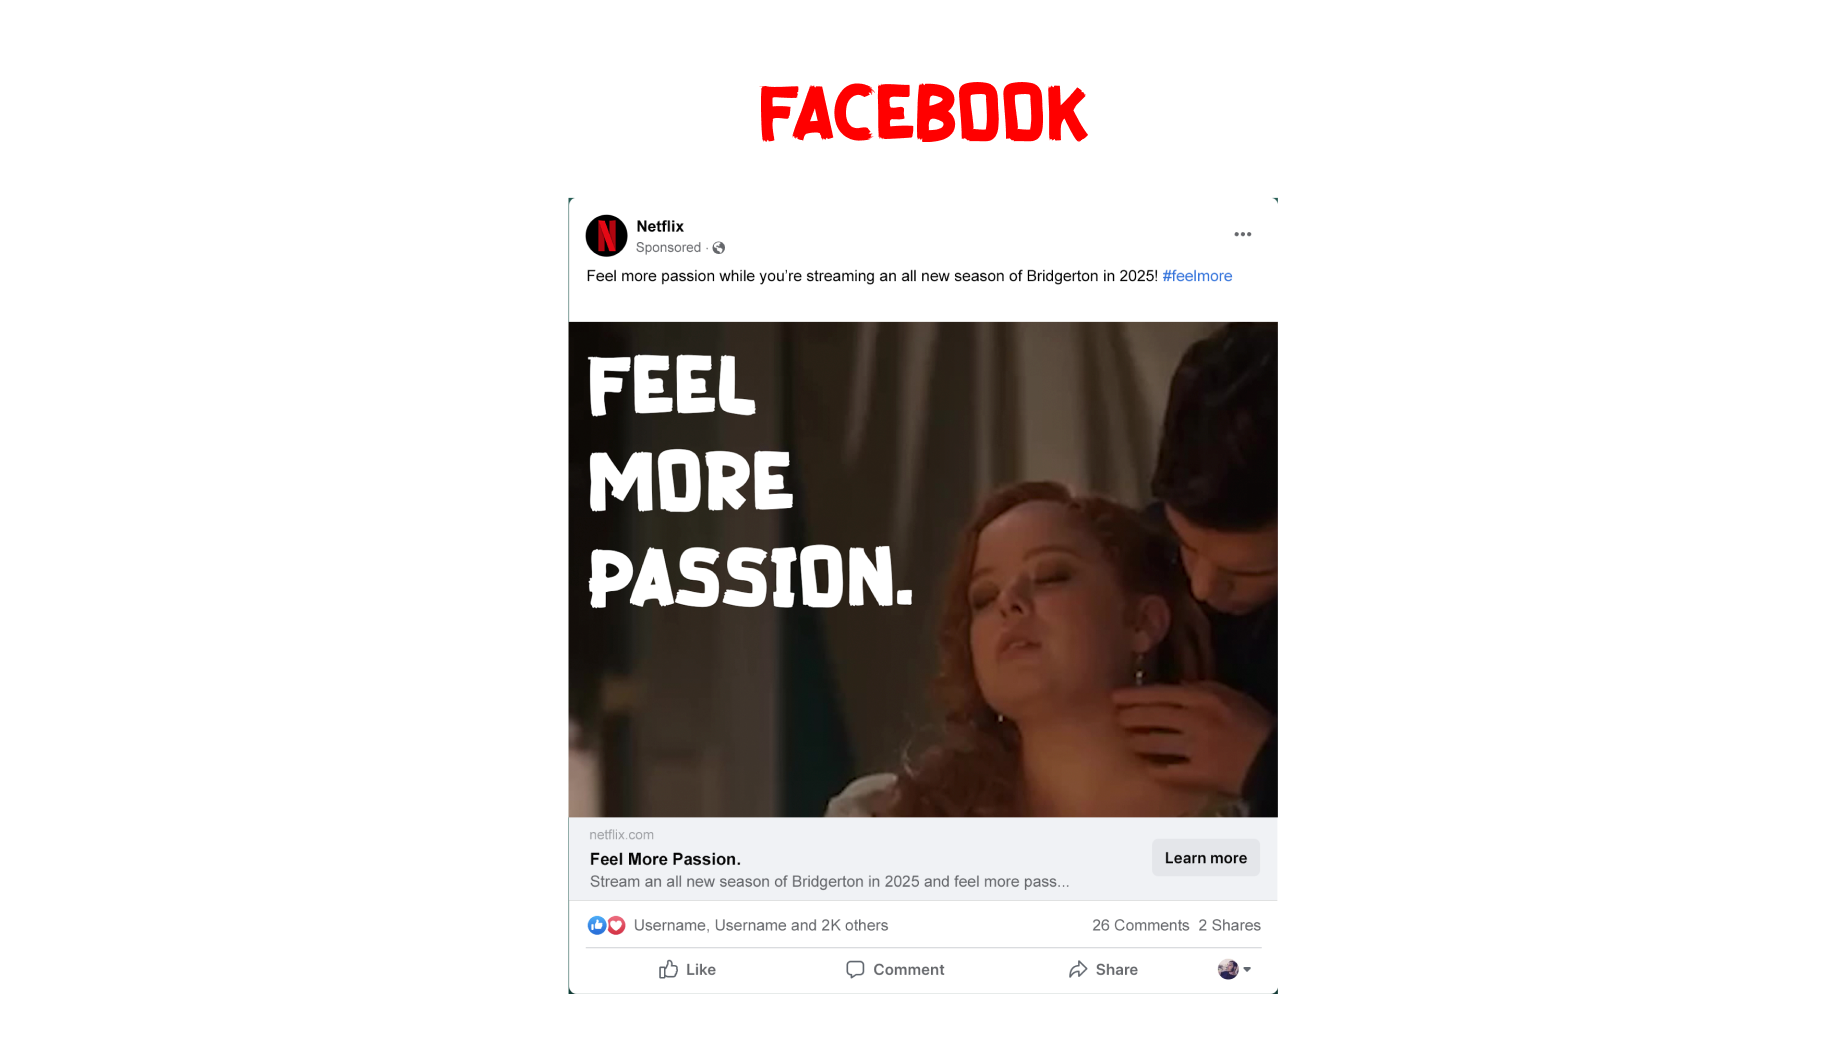This screenshot has height=1040, width=1848.
Task: Open the Netflix page name link
Action: click(660, 226)
